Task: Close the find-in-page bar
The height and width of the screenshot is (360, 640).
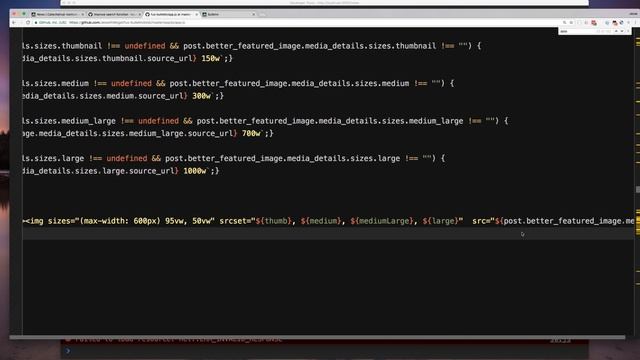Action: (x=628, y=31)
